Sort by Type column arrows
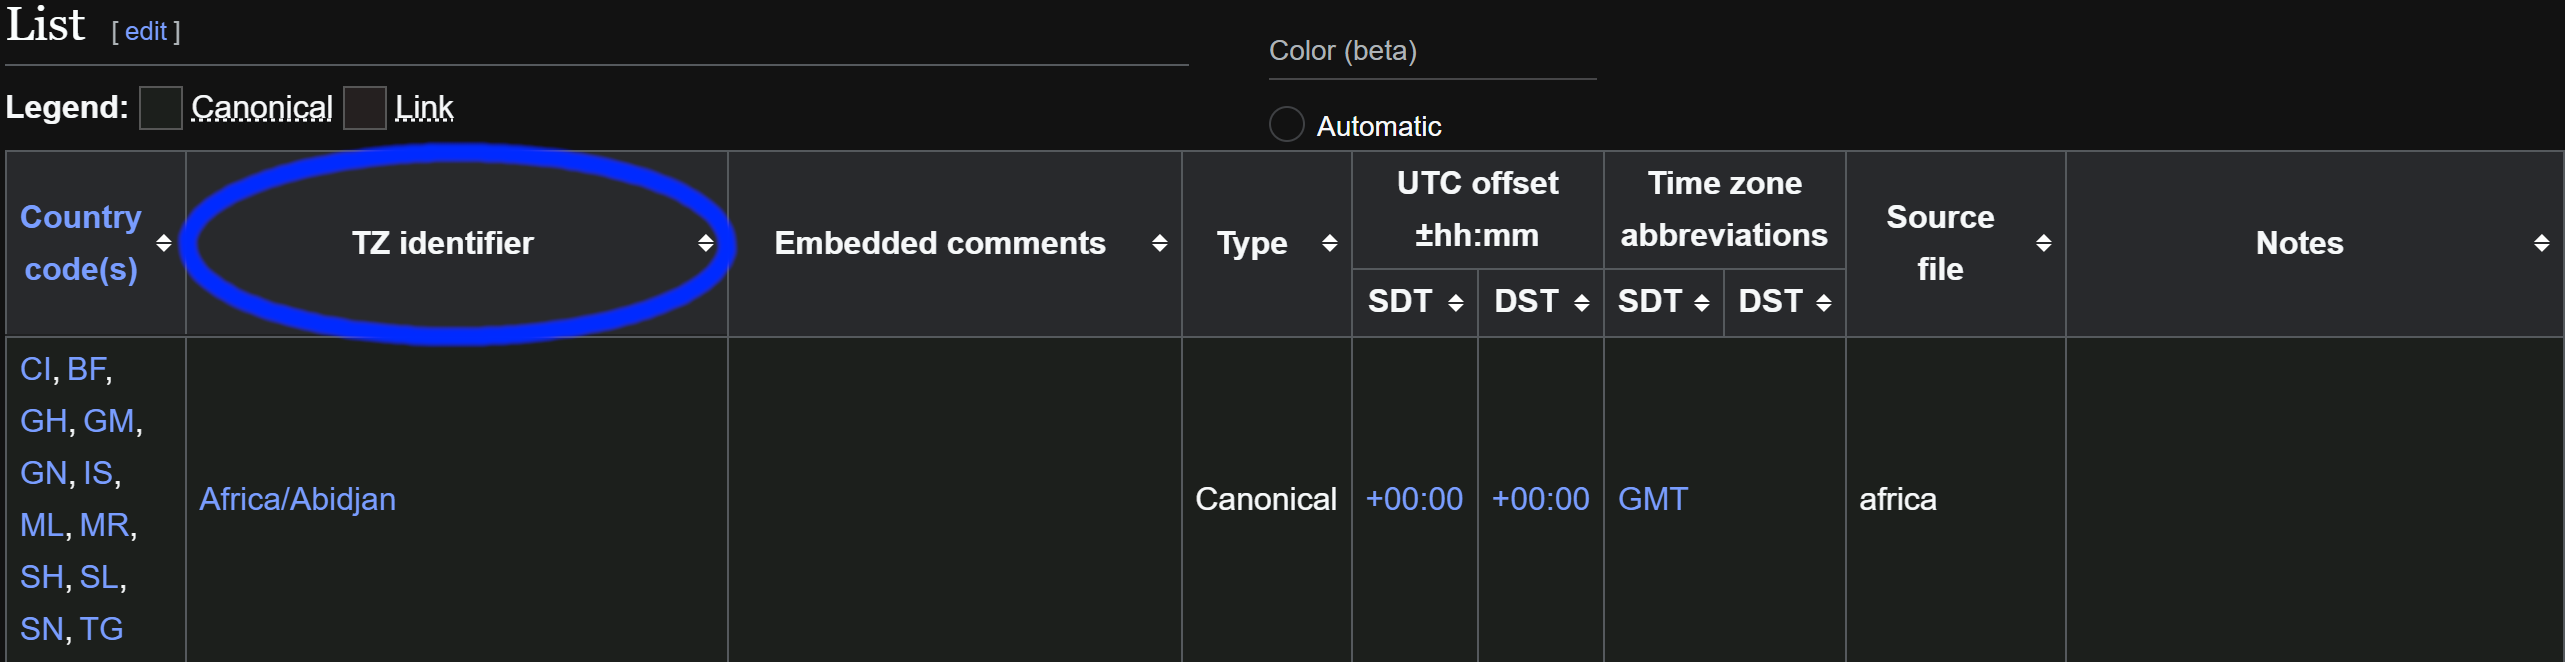Viewport: 2565px width, 662px height. click(1329, 243)
